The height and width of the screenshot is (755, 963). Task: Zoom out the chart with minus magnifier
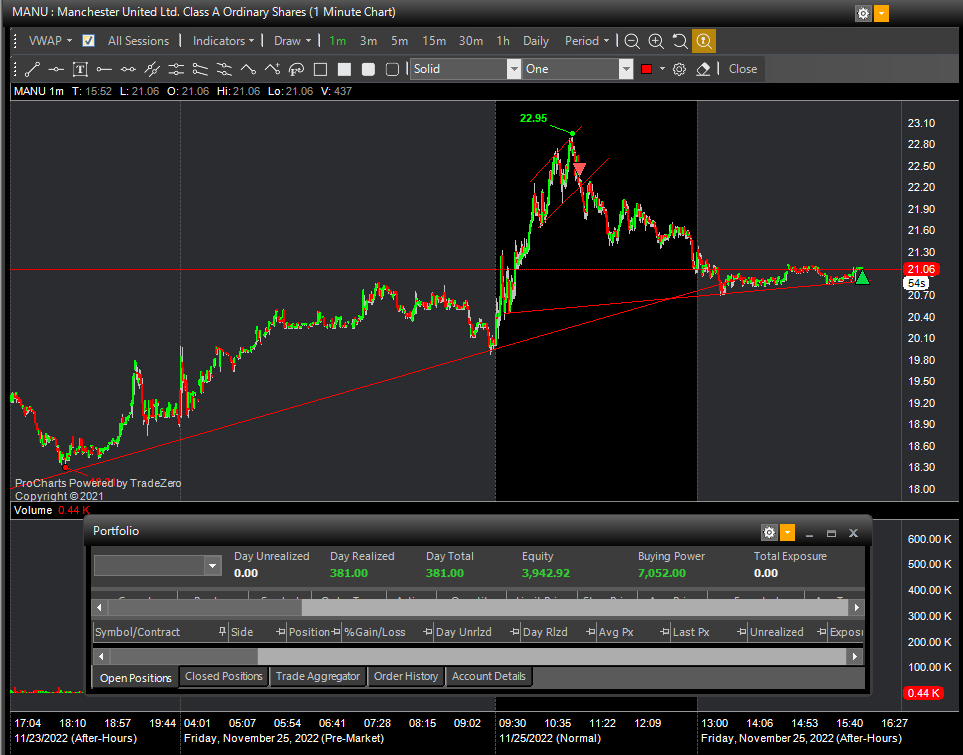click(631, 41)
